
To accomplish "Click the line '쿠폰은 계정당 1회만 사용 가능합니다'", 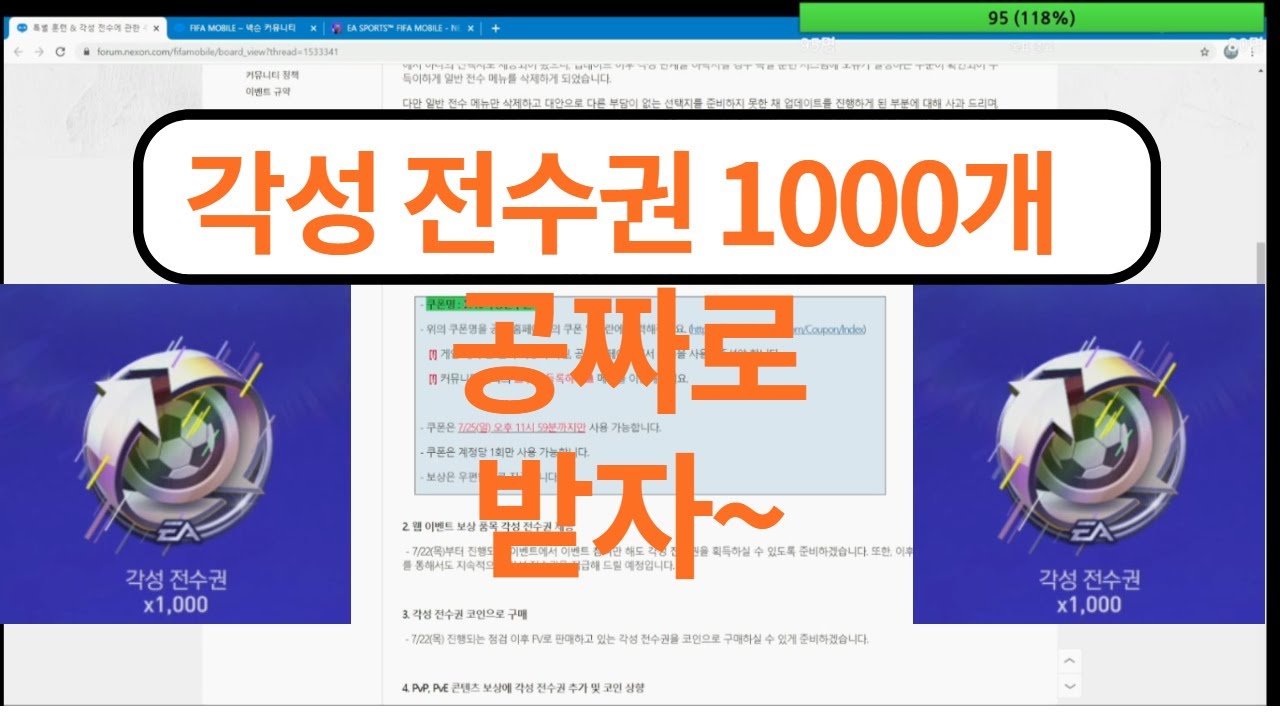I will click(x=507, y=452).
